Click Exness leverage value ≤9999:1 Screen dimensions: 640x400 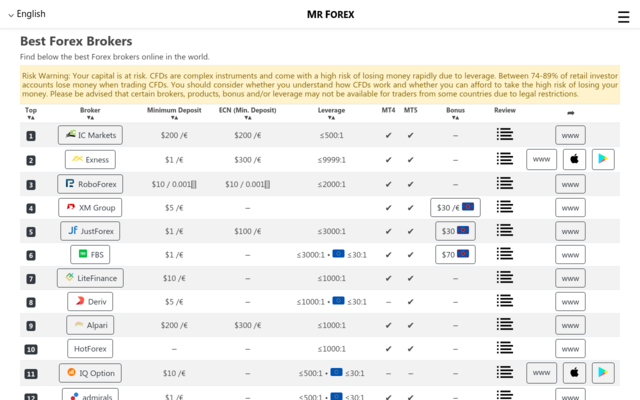tap(331, 160)
